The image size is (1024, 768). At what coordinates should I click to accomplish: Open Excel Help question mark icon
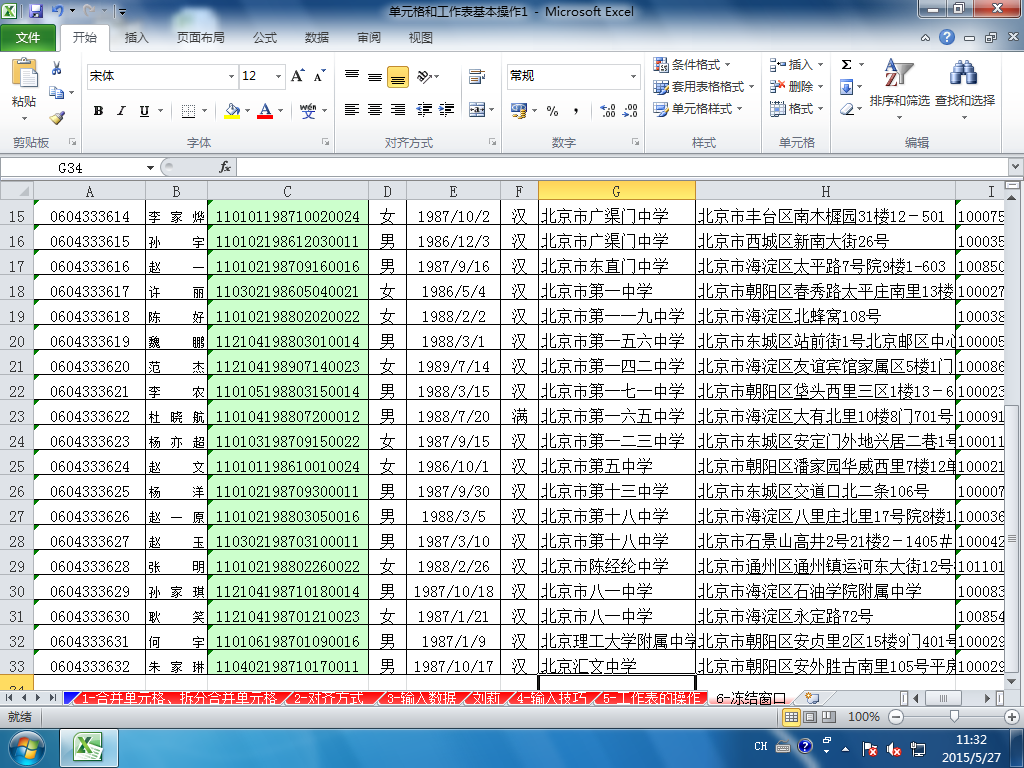pos(947,37)
